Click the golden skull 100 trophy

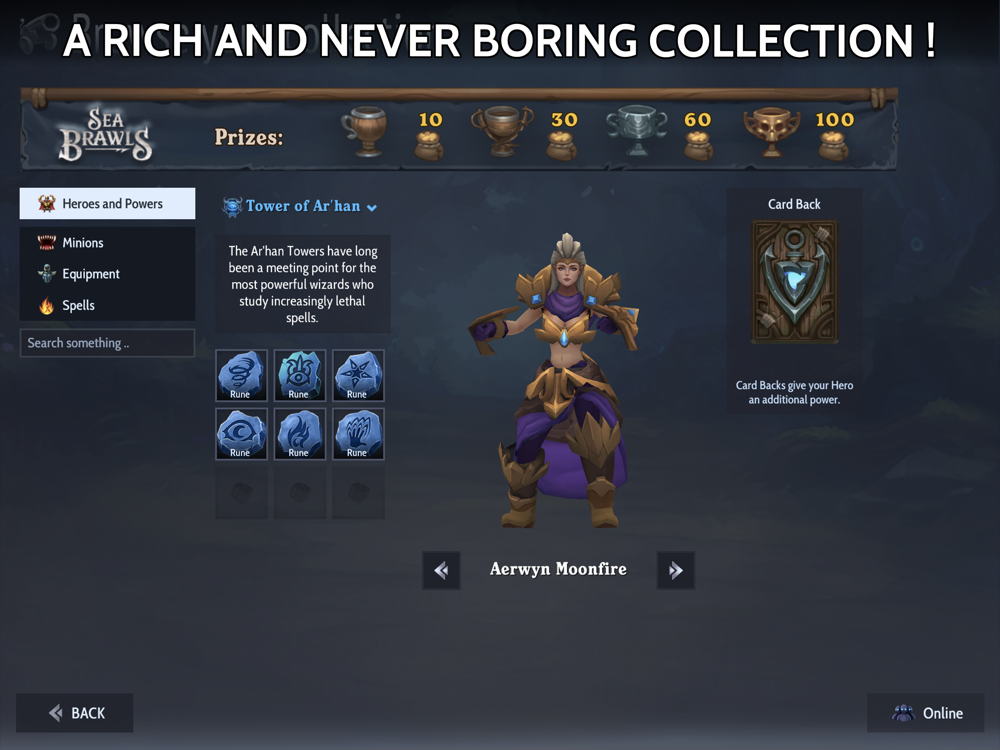tap(772, 132)
